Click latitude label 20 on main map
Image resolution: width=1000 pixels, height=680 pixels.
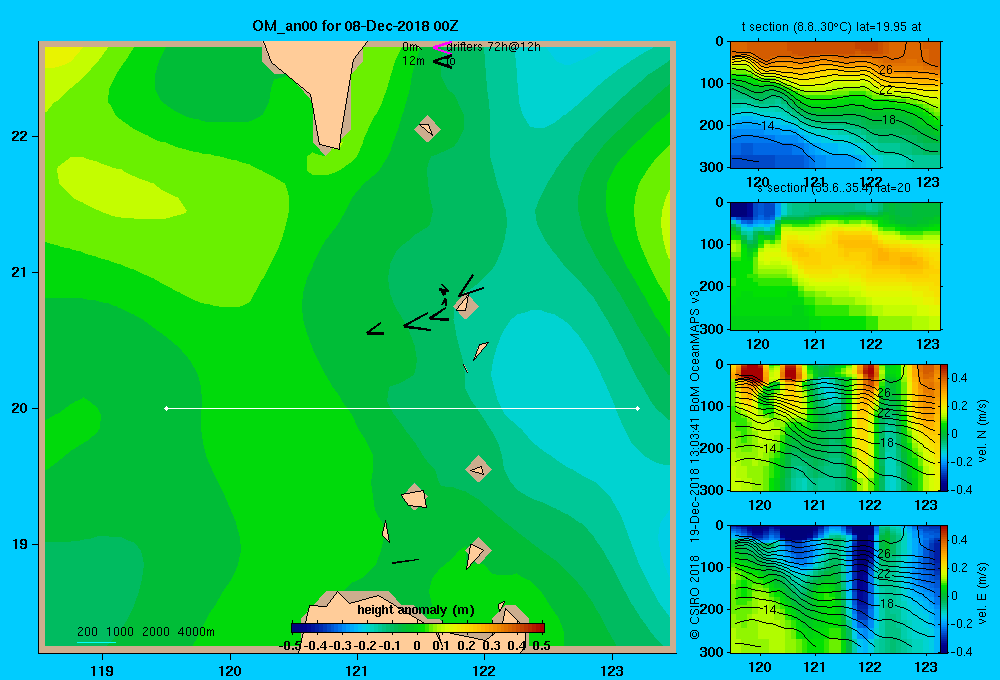coord(20,408)
